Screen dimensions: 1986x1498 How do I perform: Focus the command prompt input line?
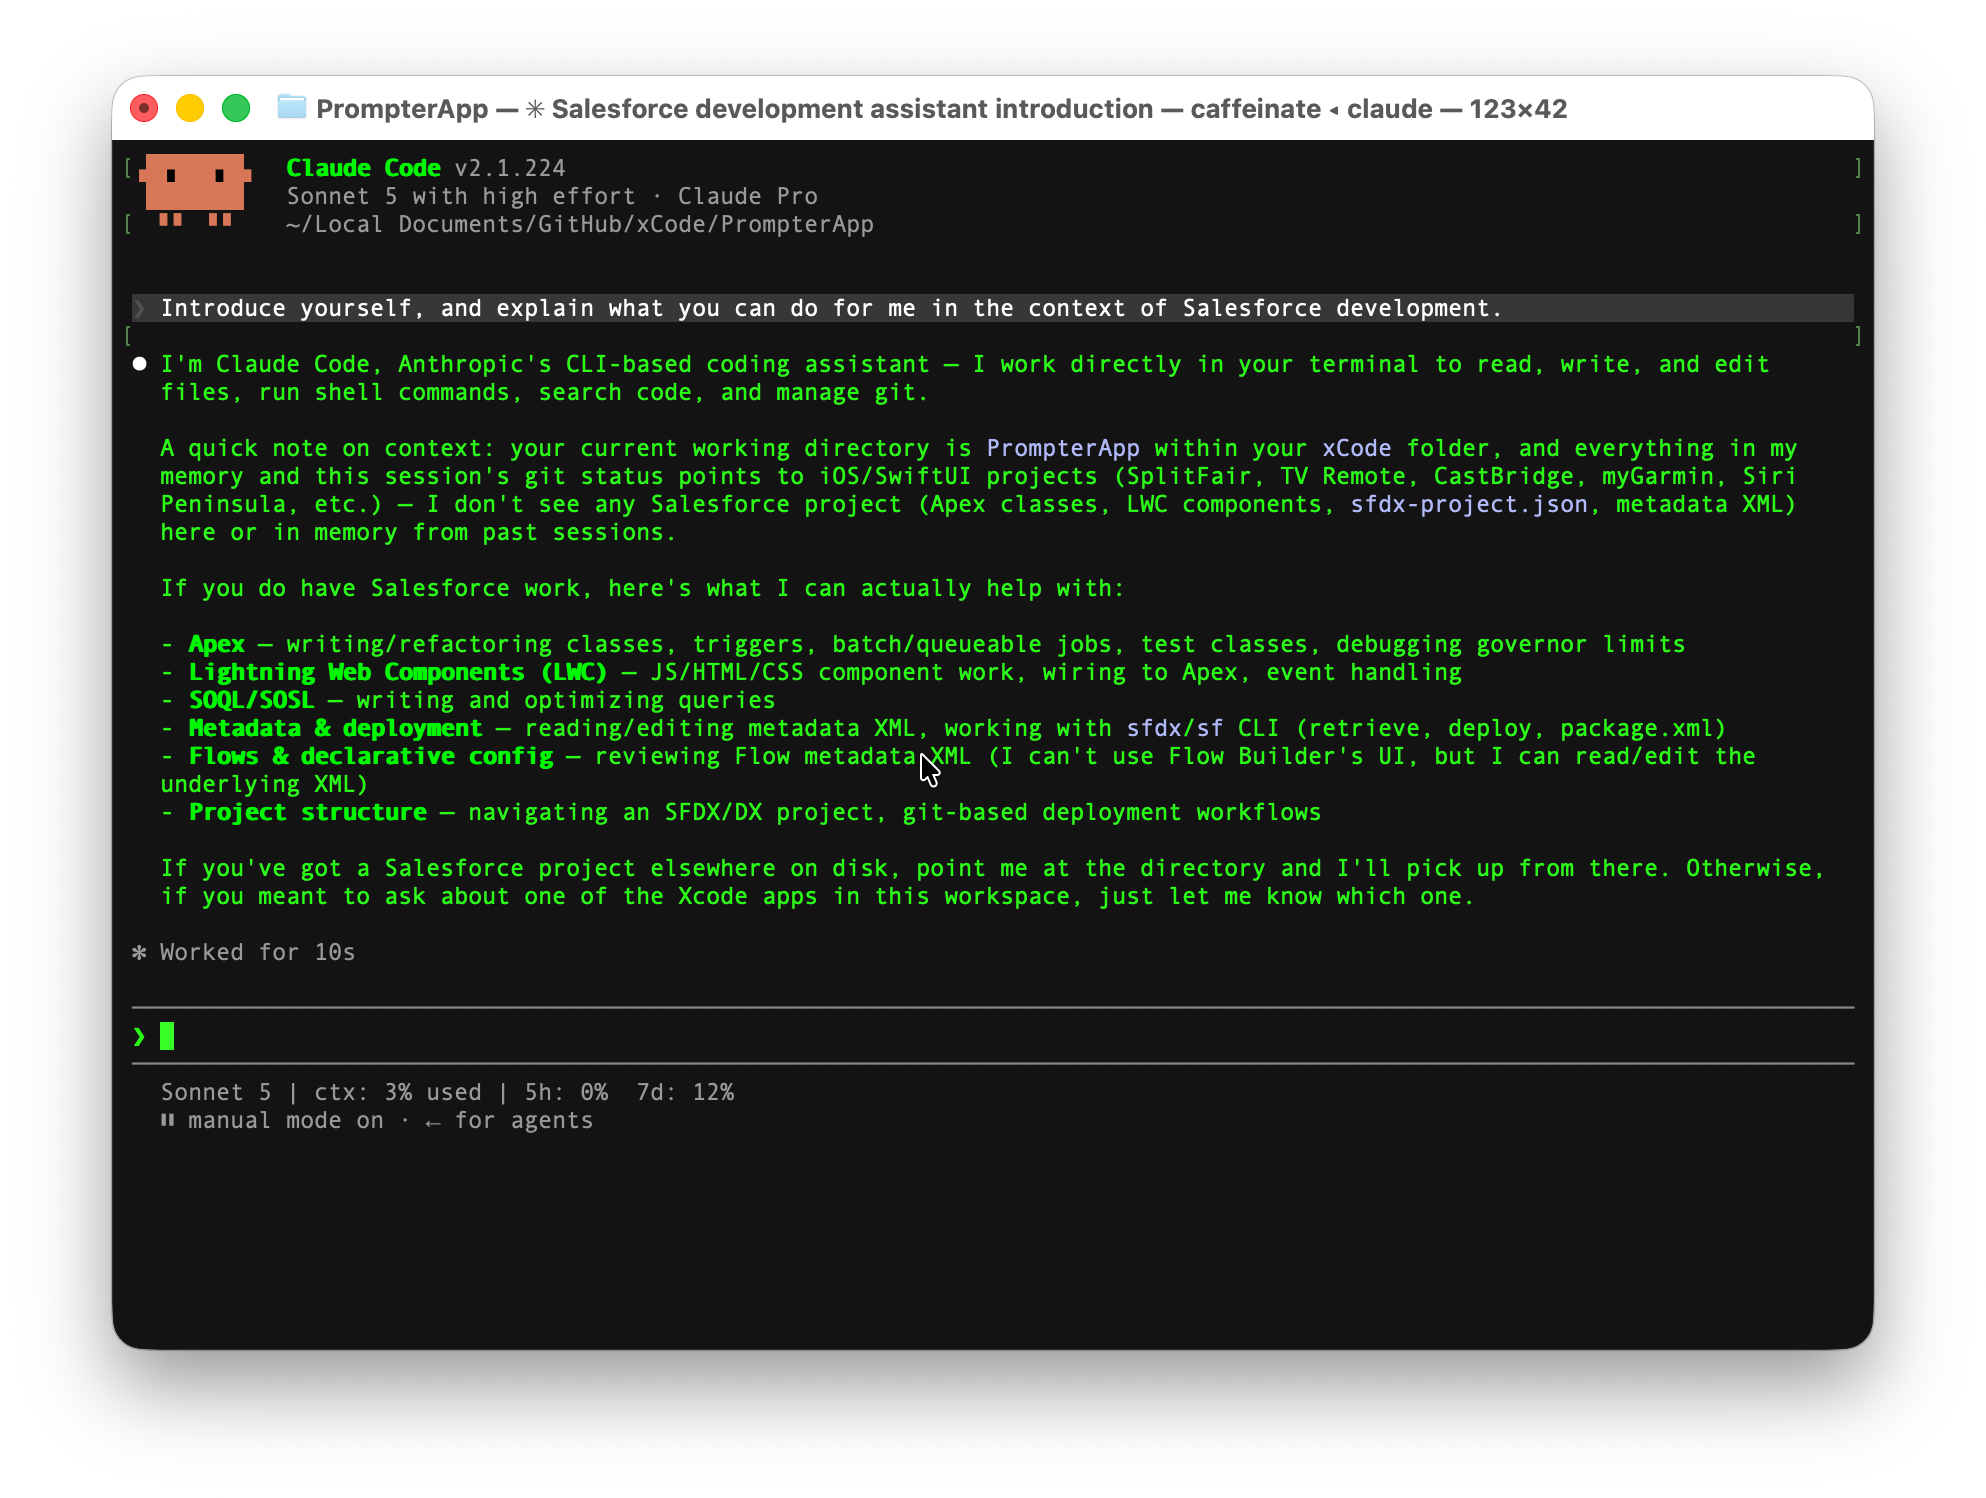click(x=993, y=1036)
